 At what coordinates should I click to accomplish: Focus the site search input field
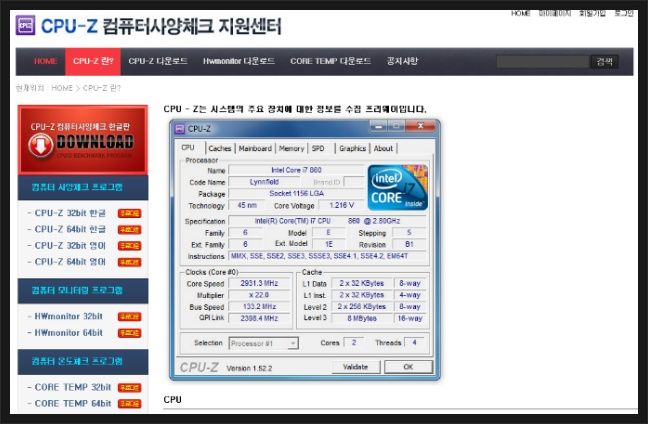click(543, 62)
